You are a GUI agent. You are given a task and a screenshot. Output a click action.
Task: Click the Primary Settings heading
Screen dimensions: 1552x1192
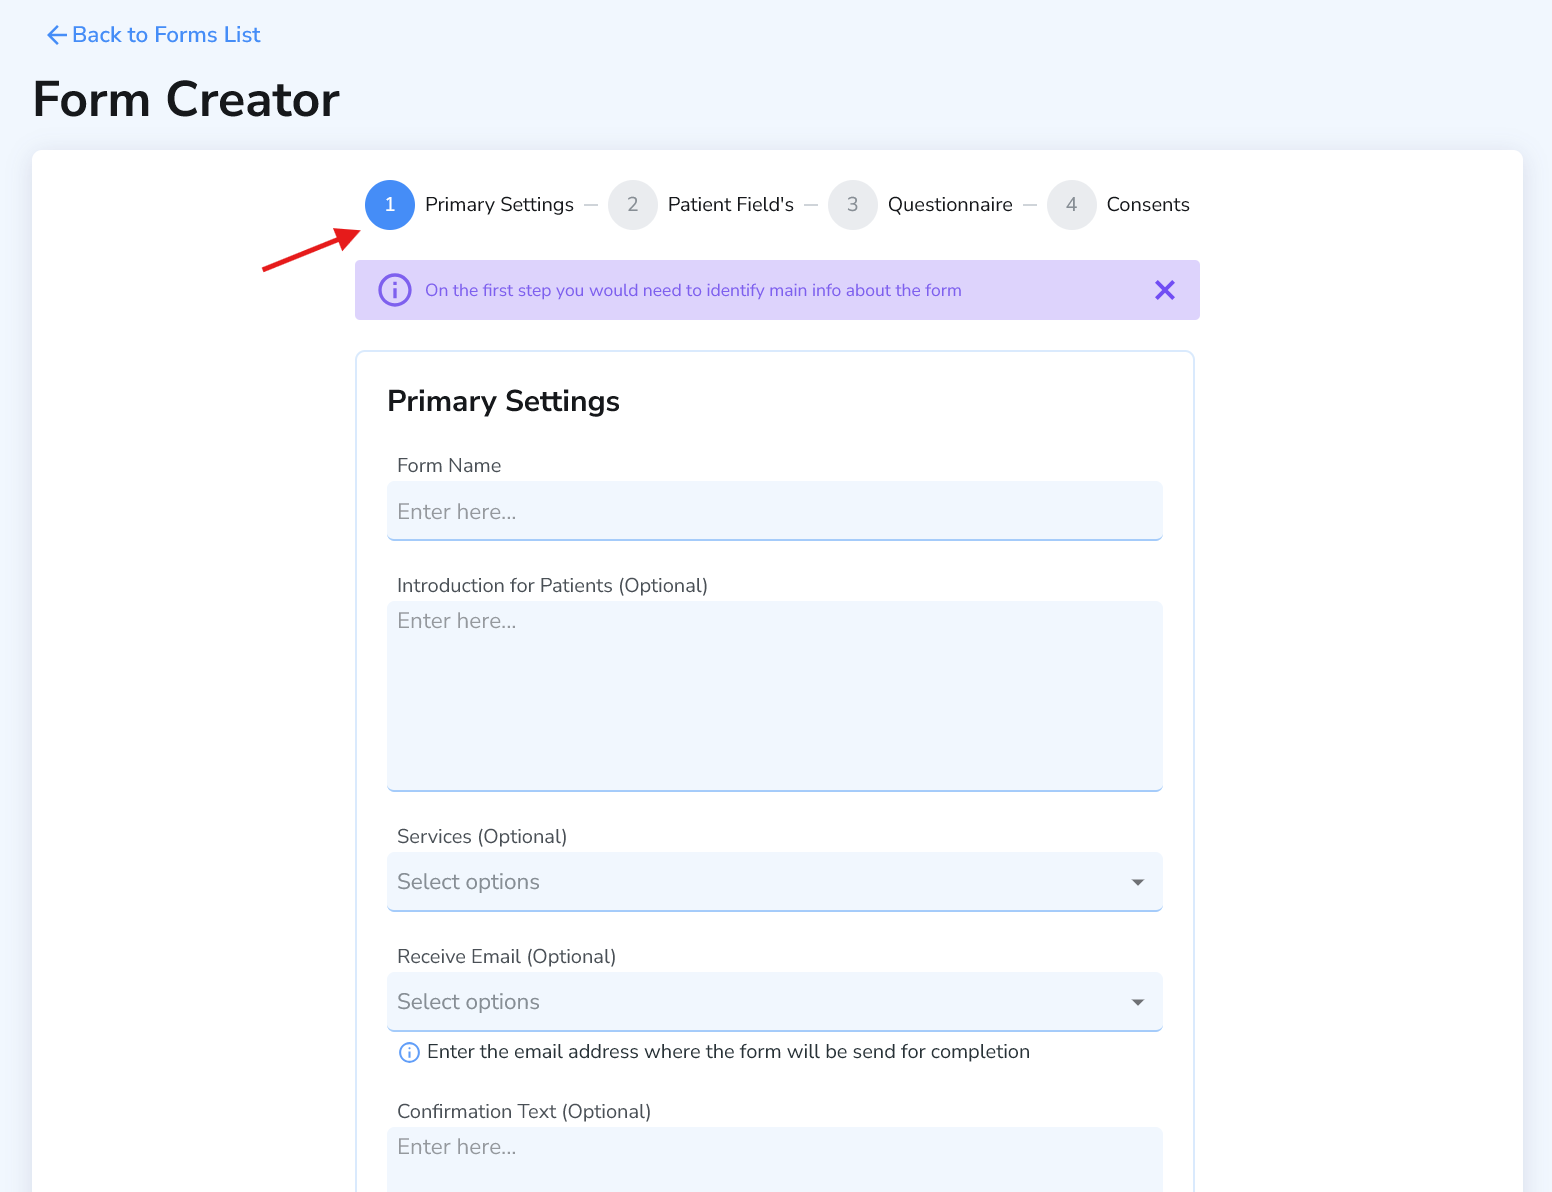(503, 400)
